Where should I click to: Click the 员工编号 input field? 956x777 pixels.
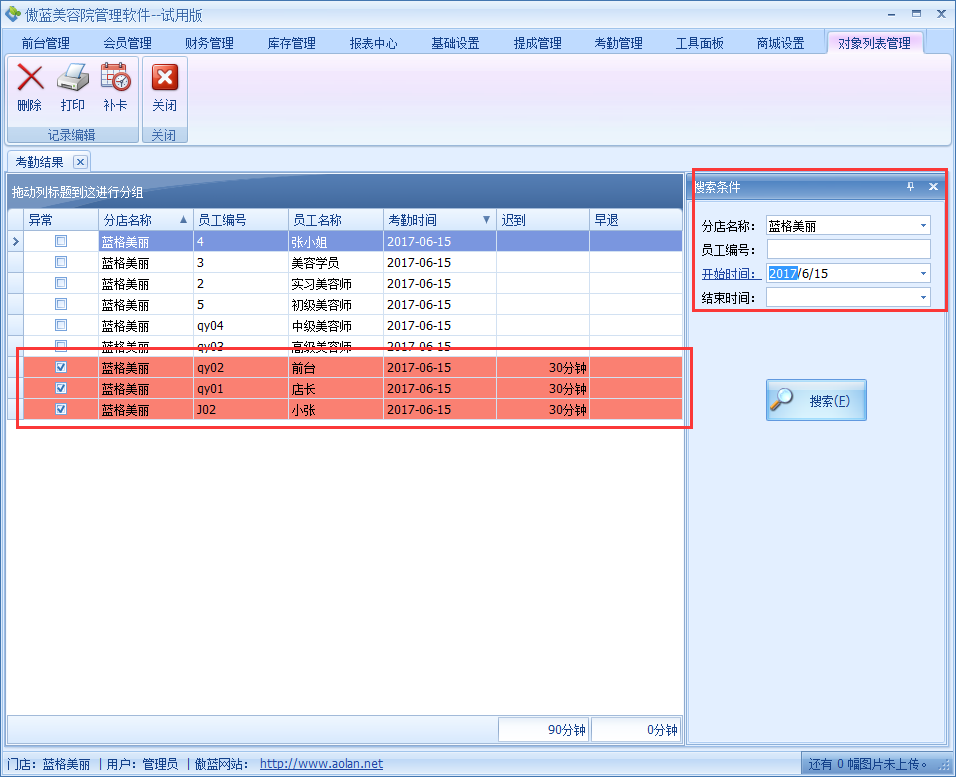click(848, 250)
